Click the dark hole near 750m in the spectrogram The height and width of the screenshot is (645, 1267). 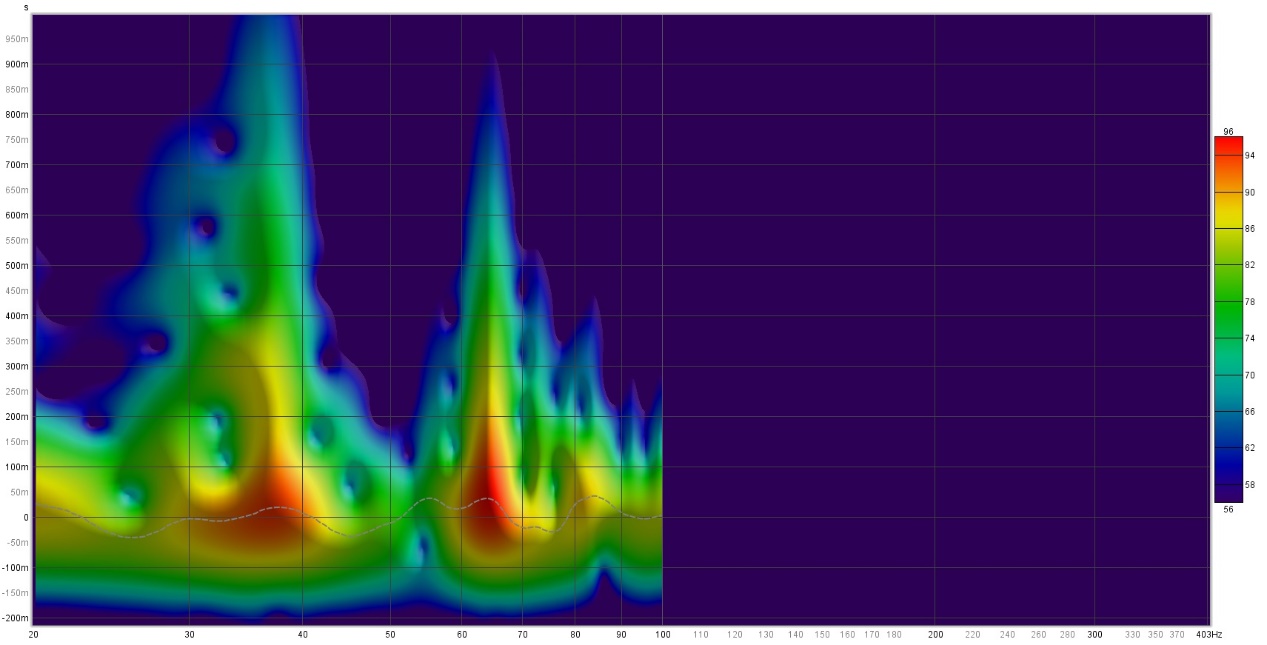point(224,140)
